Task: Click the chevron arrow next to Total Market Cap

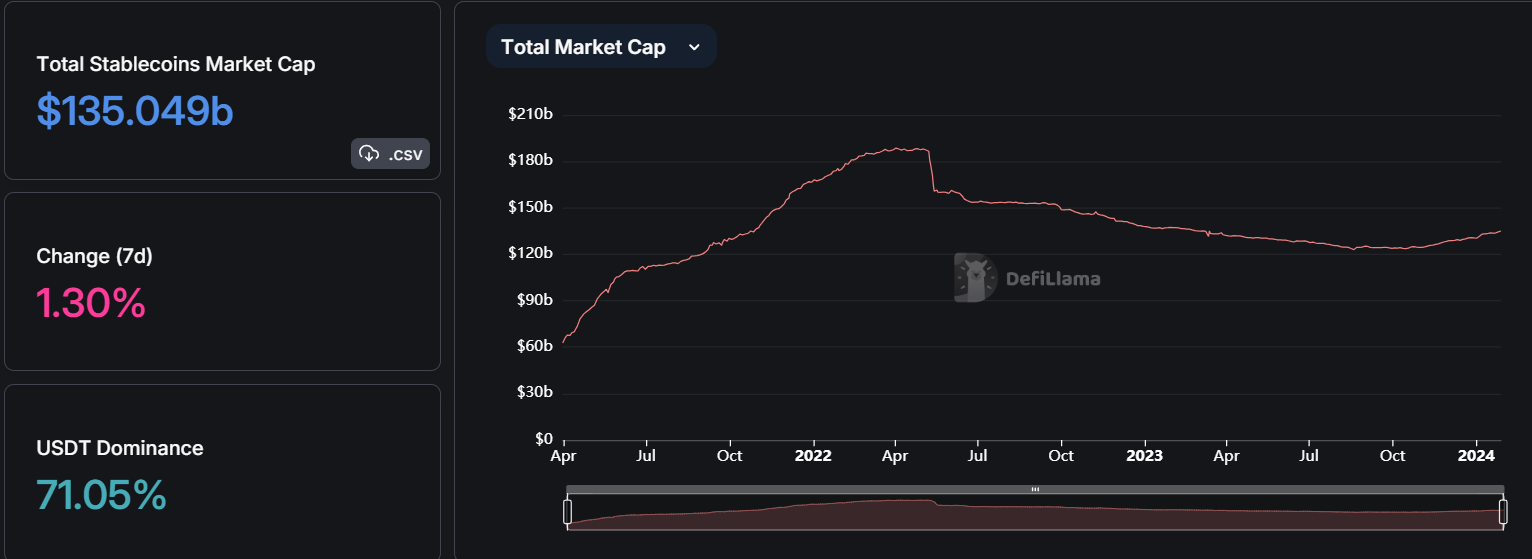Action: point(694,47)
